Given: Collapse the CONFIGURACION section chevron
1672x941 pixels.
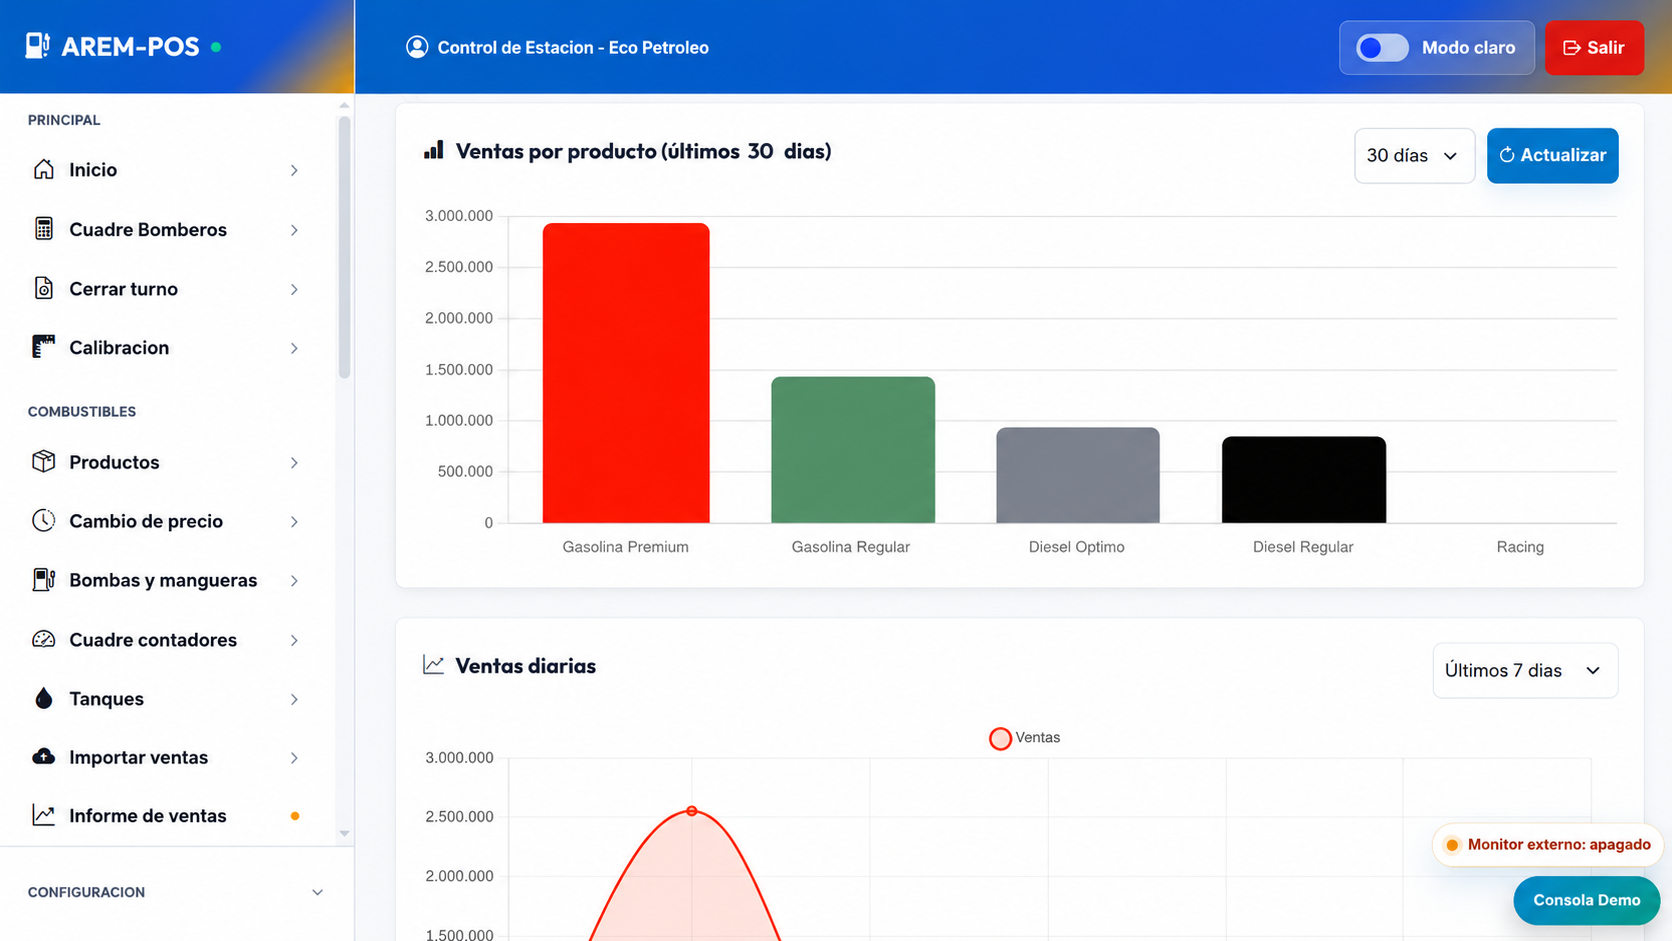Looking at the screenshot, I should [x=317, y=892].
